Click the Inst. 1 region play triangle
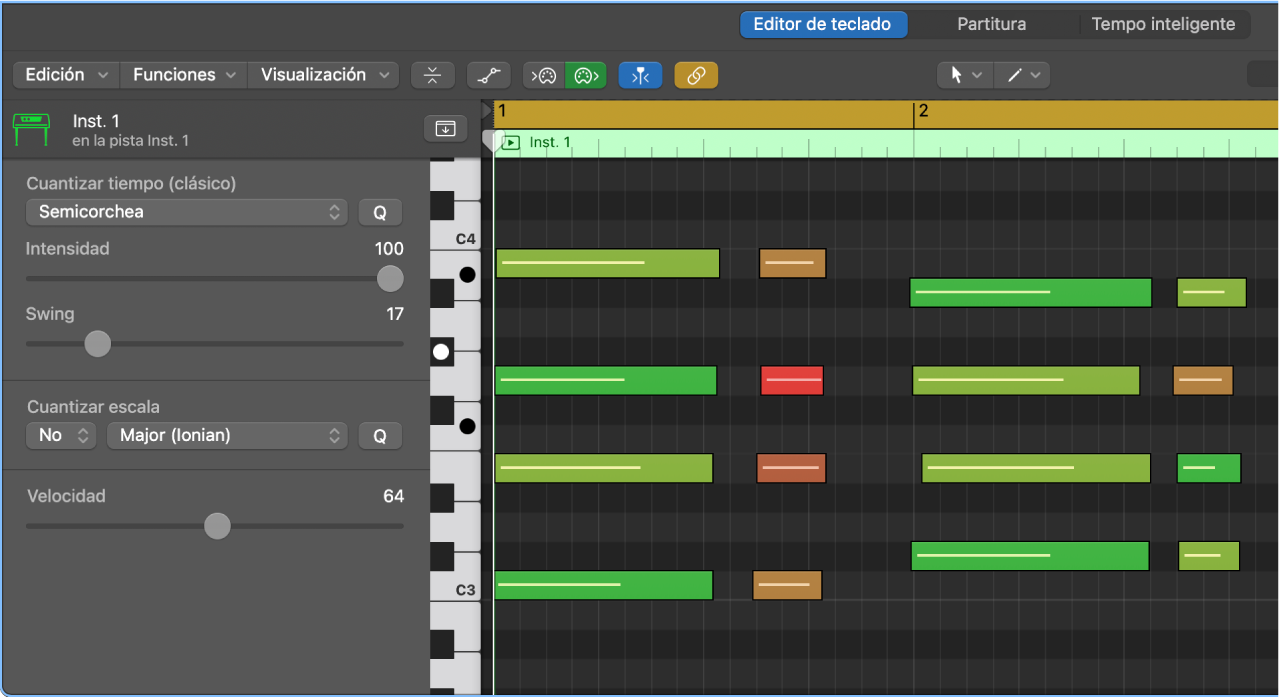 (510, 142)
